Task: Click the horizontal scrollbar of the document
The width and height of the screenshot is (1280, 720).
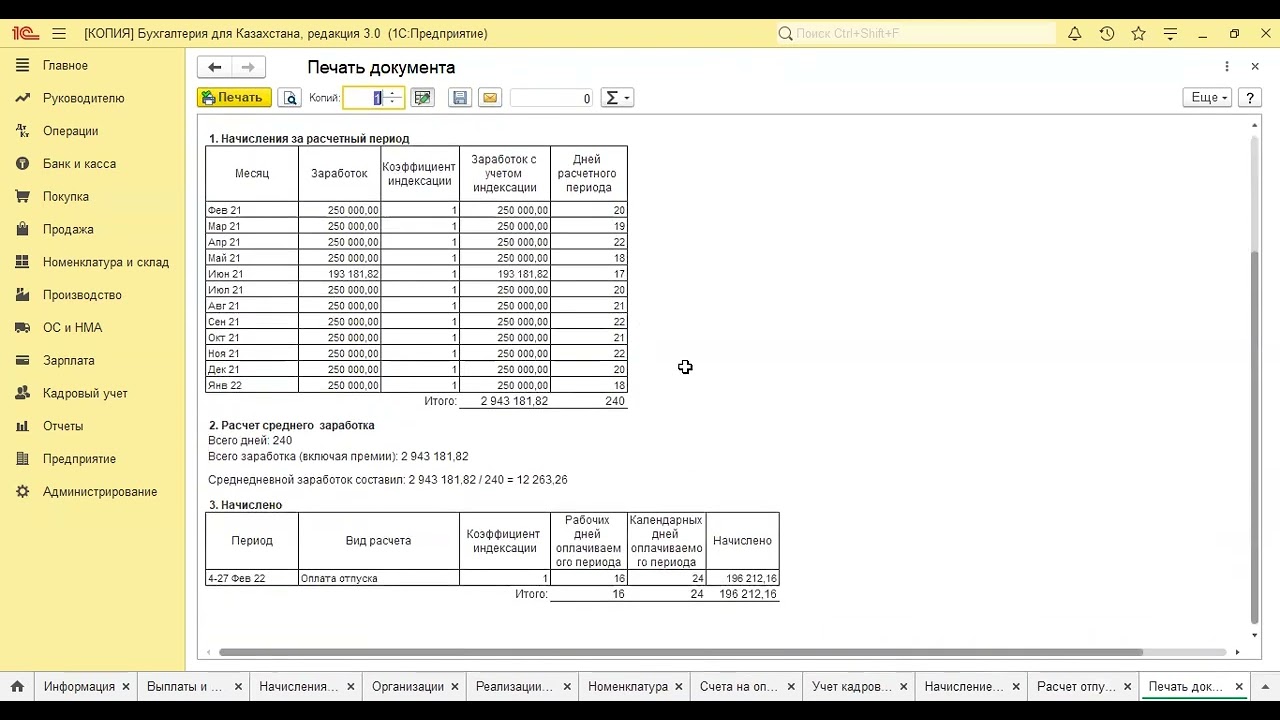Action: coord(680,652)
